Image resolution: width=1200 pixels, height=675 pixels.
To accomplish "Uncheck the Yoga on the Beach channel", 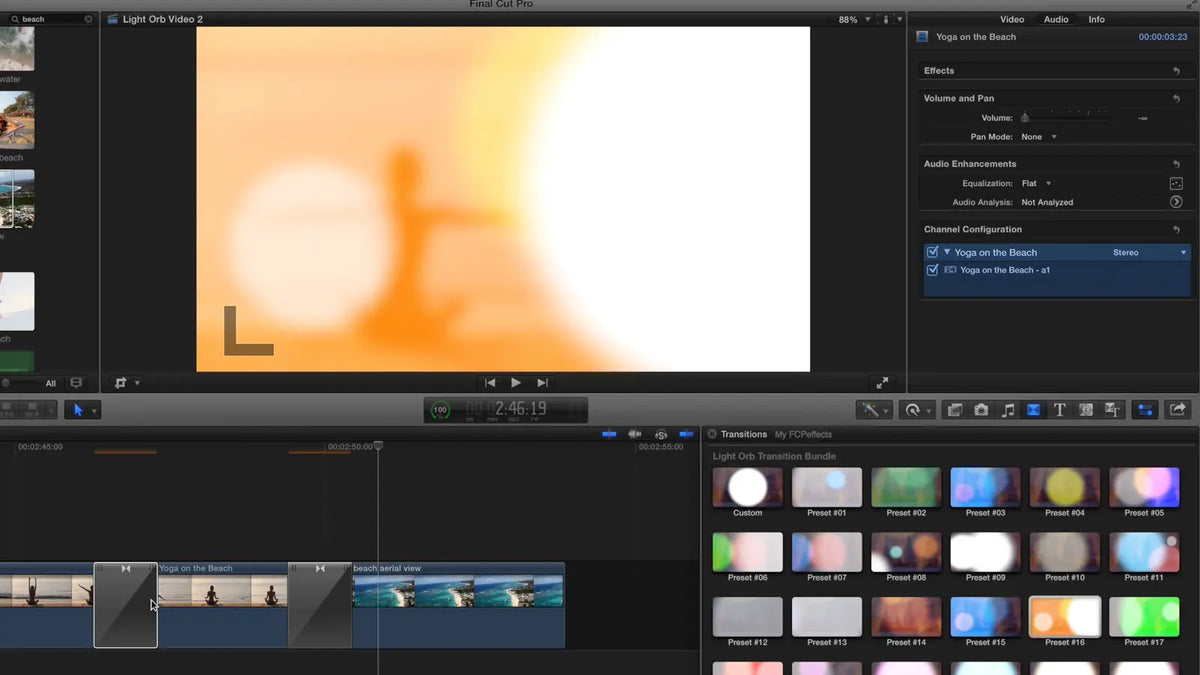I will [x=933, y=253].
